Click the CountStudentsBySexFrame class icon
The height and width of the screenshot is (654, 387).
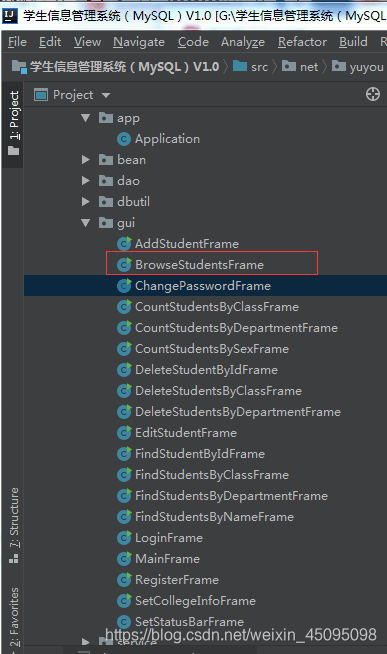(124, 349)
